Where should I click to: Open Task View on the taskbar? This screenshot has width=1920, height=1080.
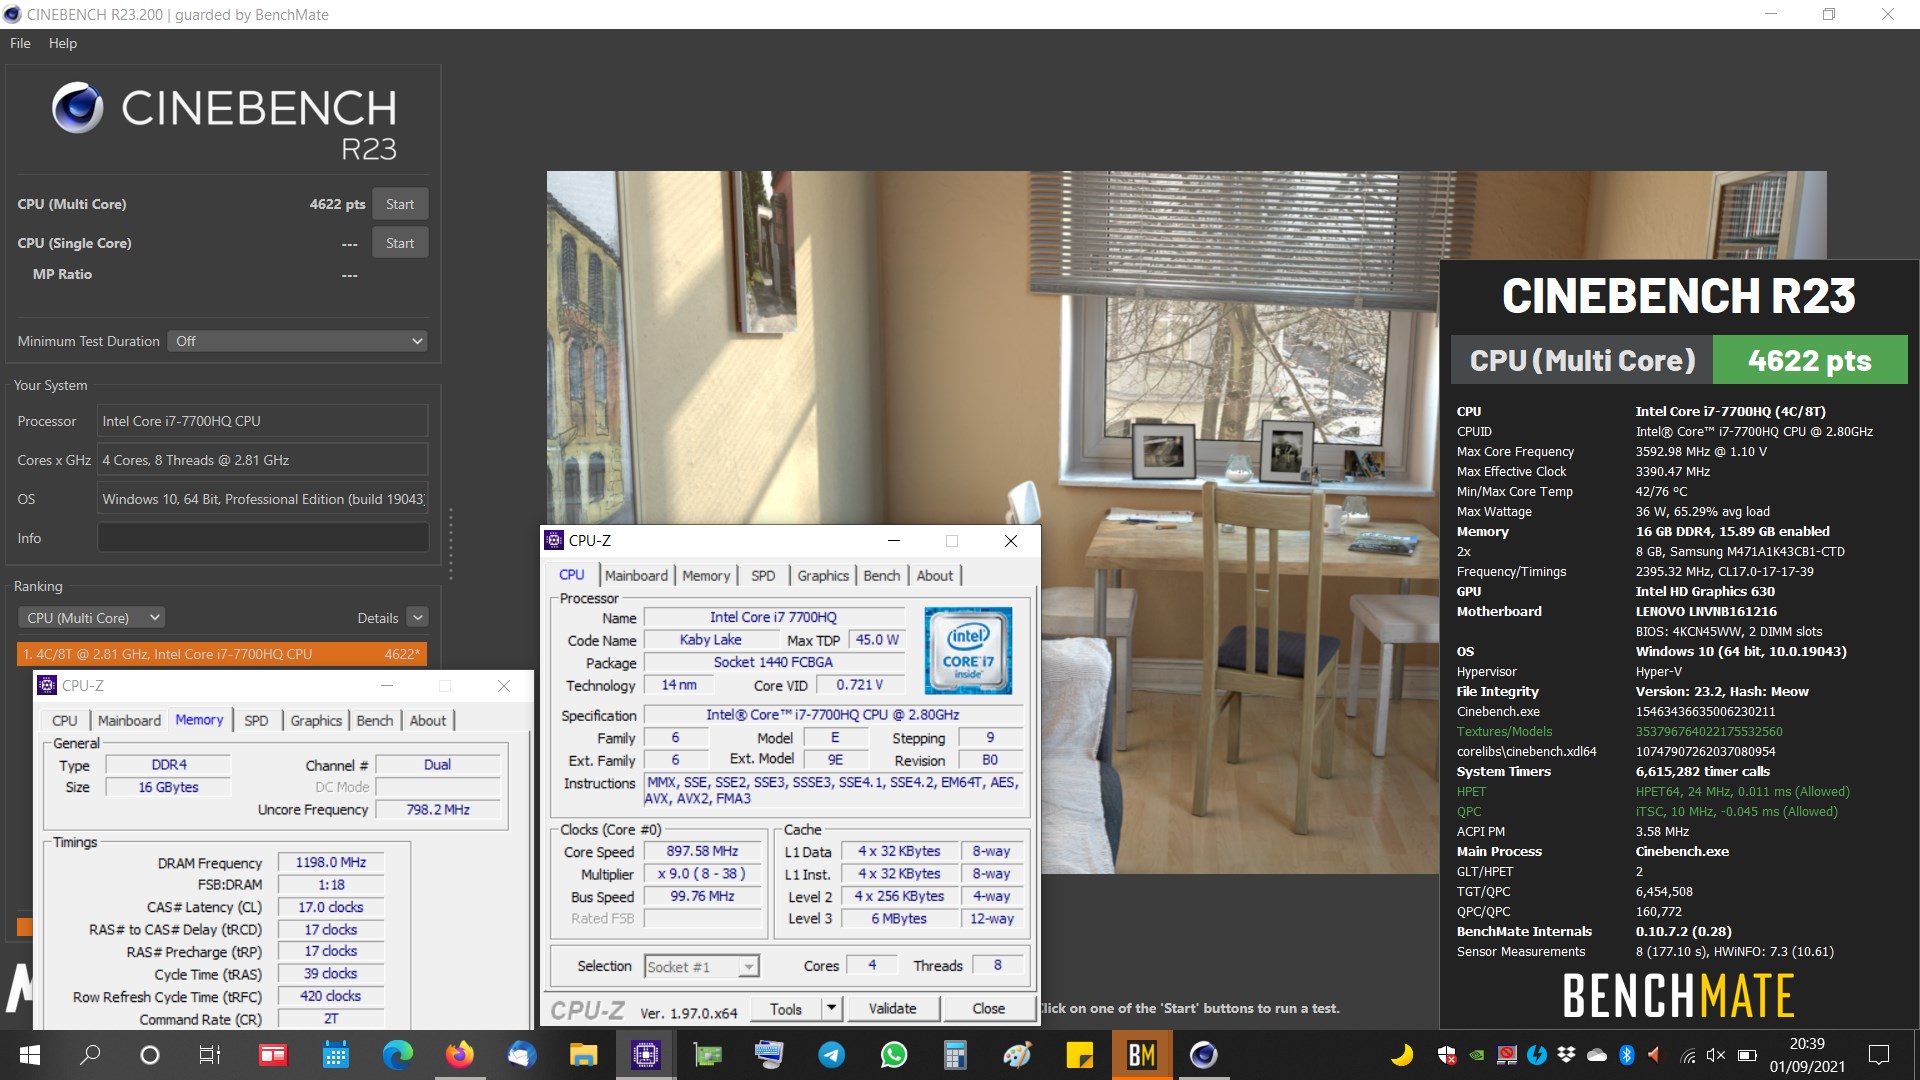(210, 1055)
